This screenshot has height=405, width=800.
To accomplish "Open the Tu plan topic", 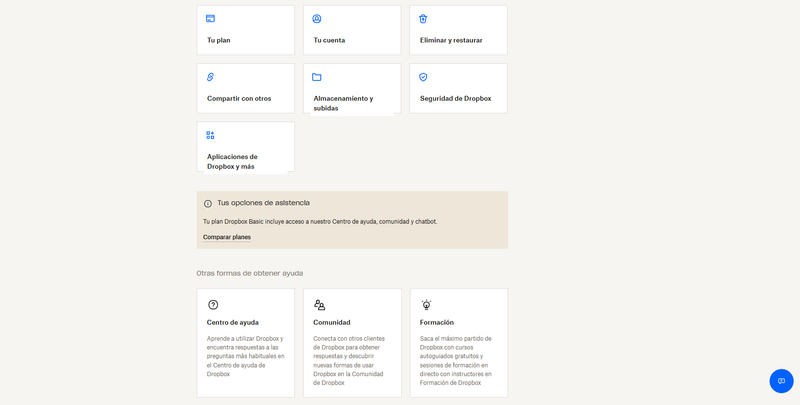I will 219,40.
